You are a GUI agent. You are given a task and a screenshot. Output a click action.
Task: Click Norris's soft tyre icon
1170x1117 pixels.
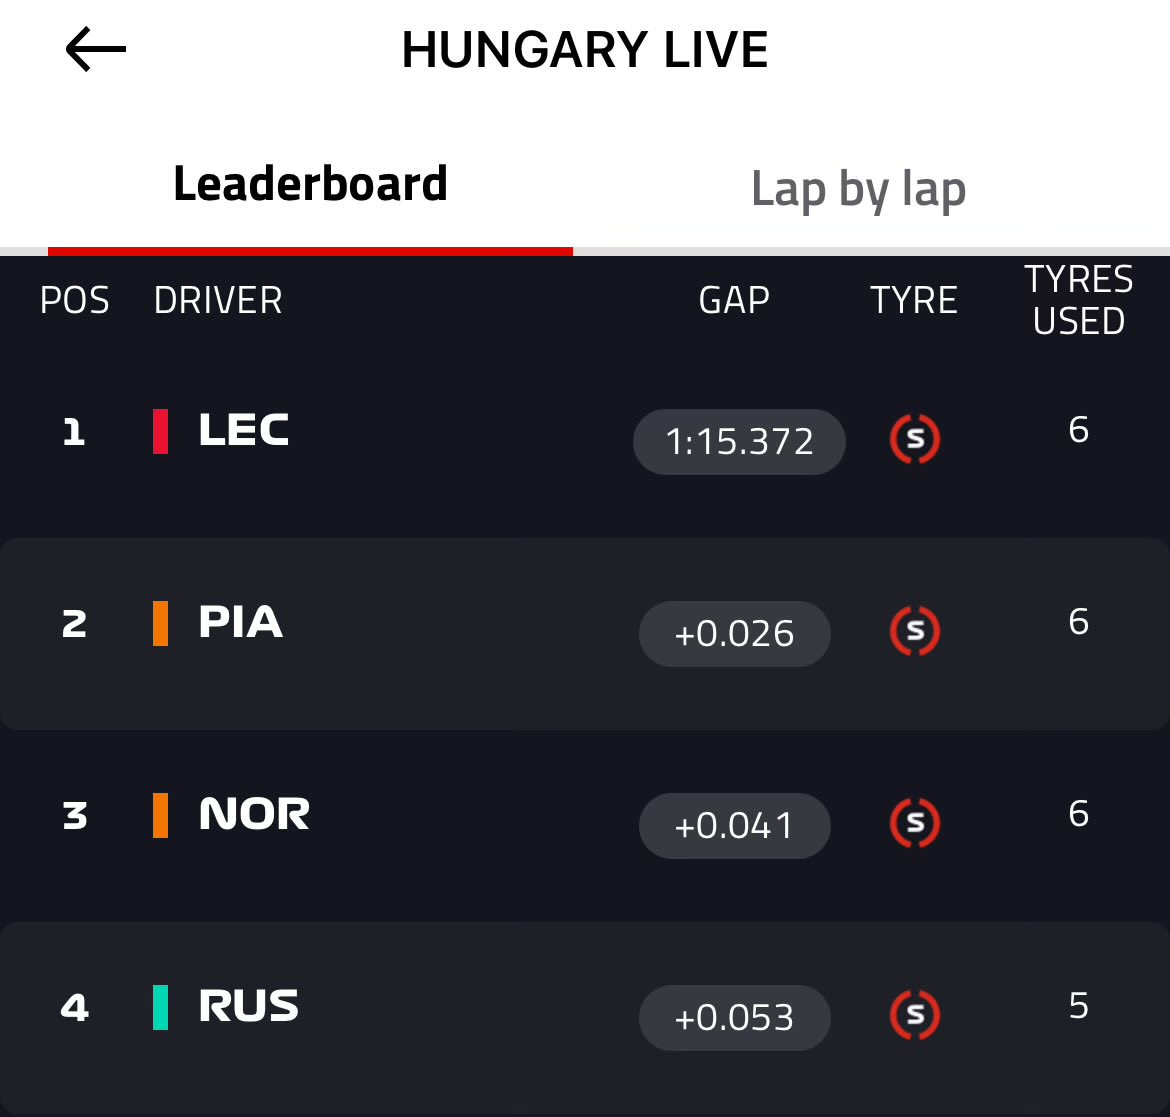pos(914,824)
